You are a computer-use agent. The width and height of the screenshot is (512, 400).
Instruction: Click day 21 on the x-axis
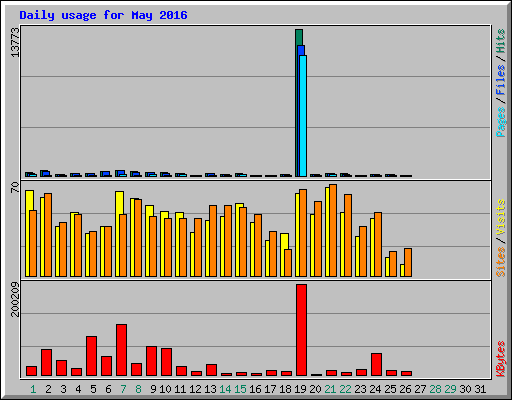click(330, 389)
